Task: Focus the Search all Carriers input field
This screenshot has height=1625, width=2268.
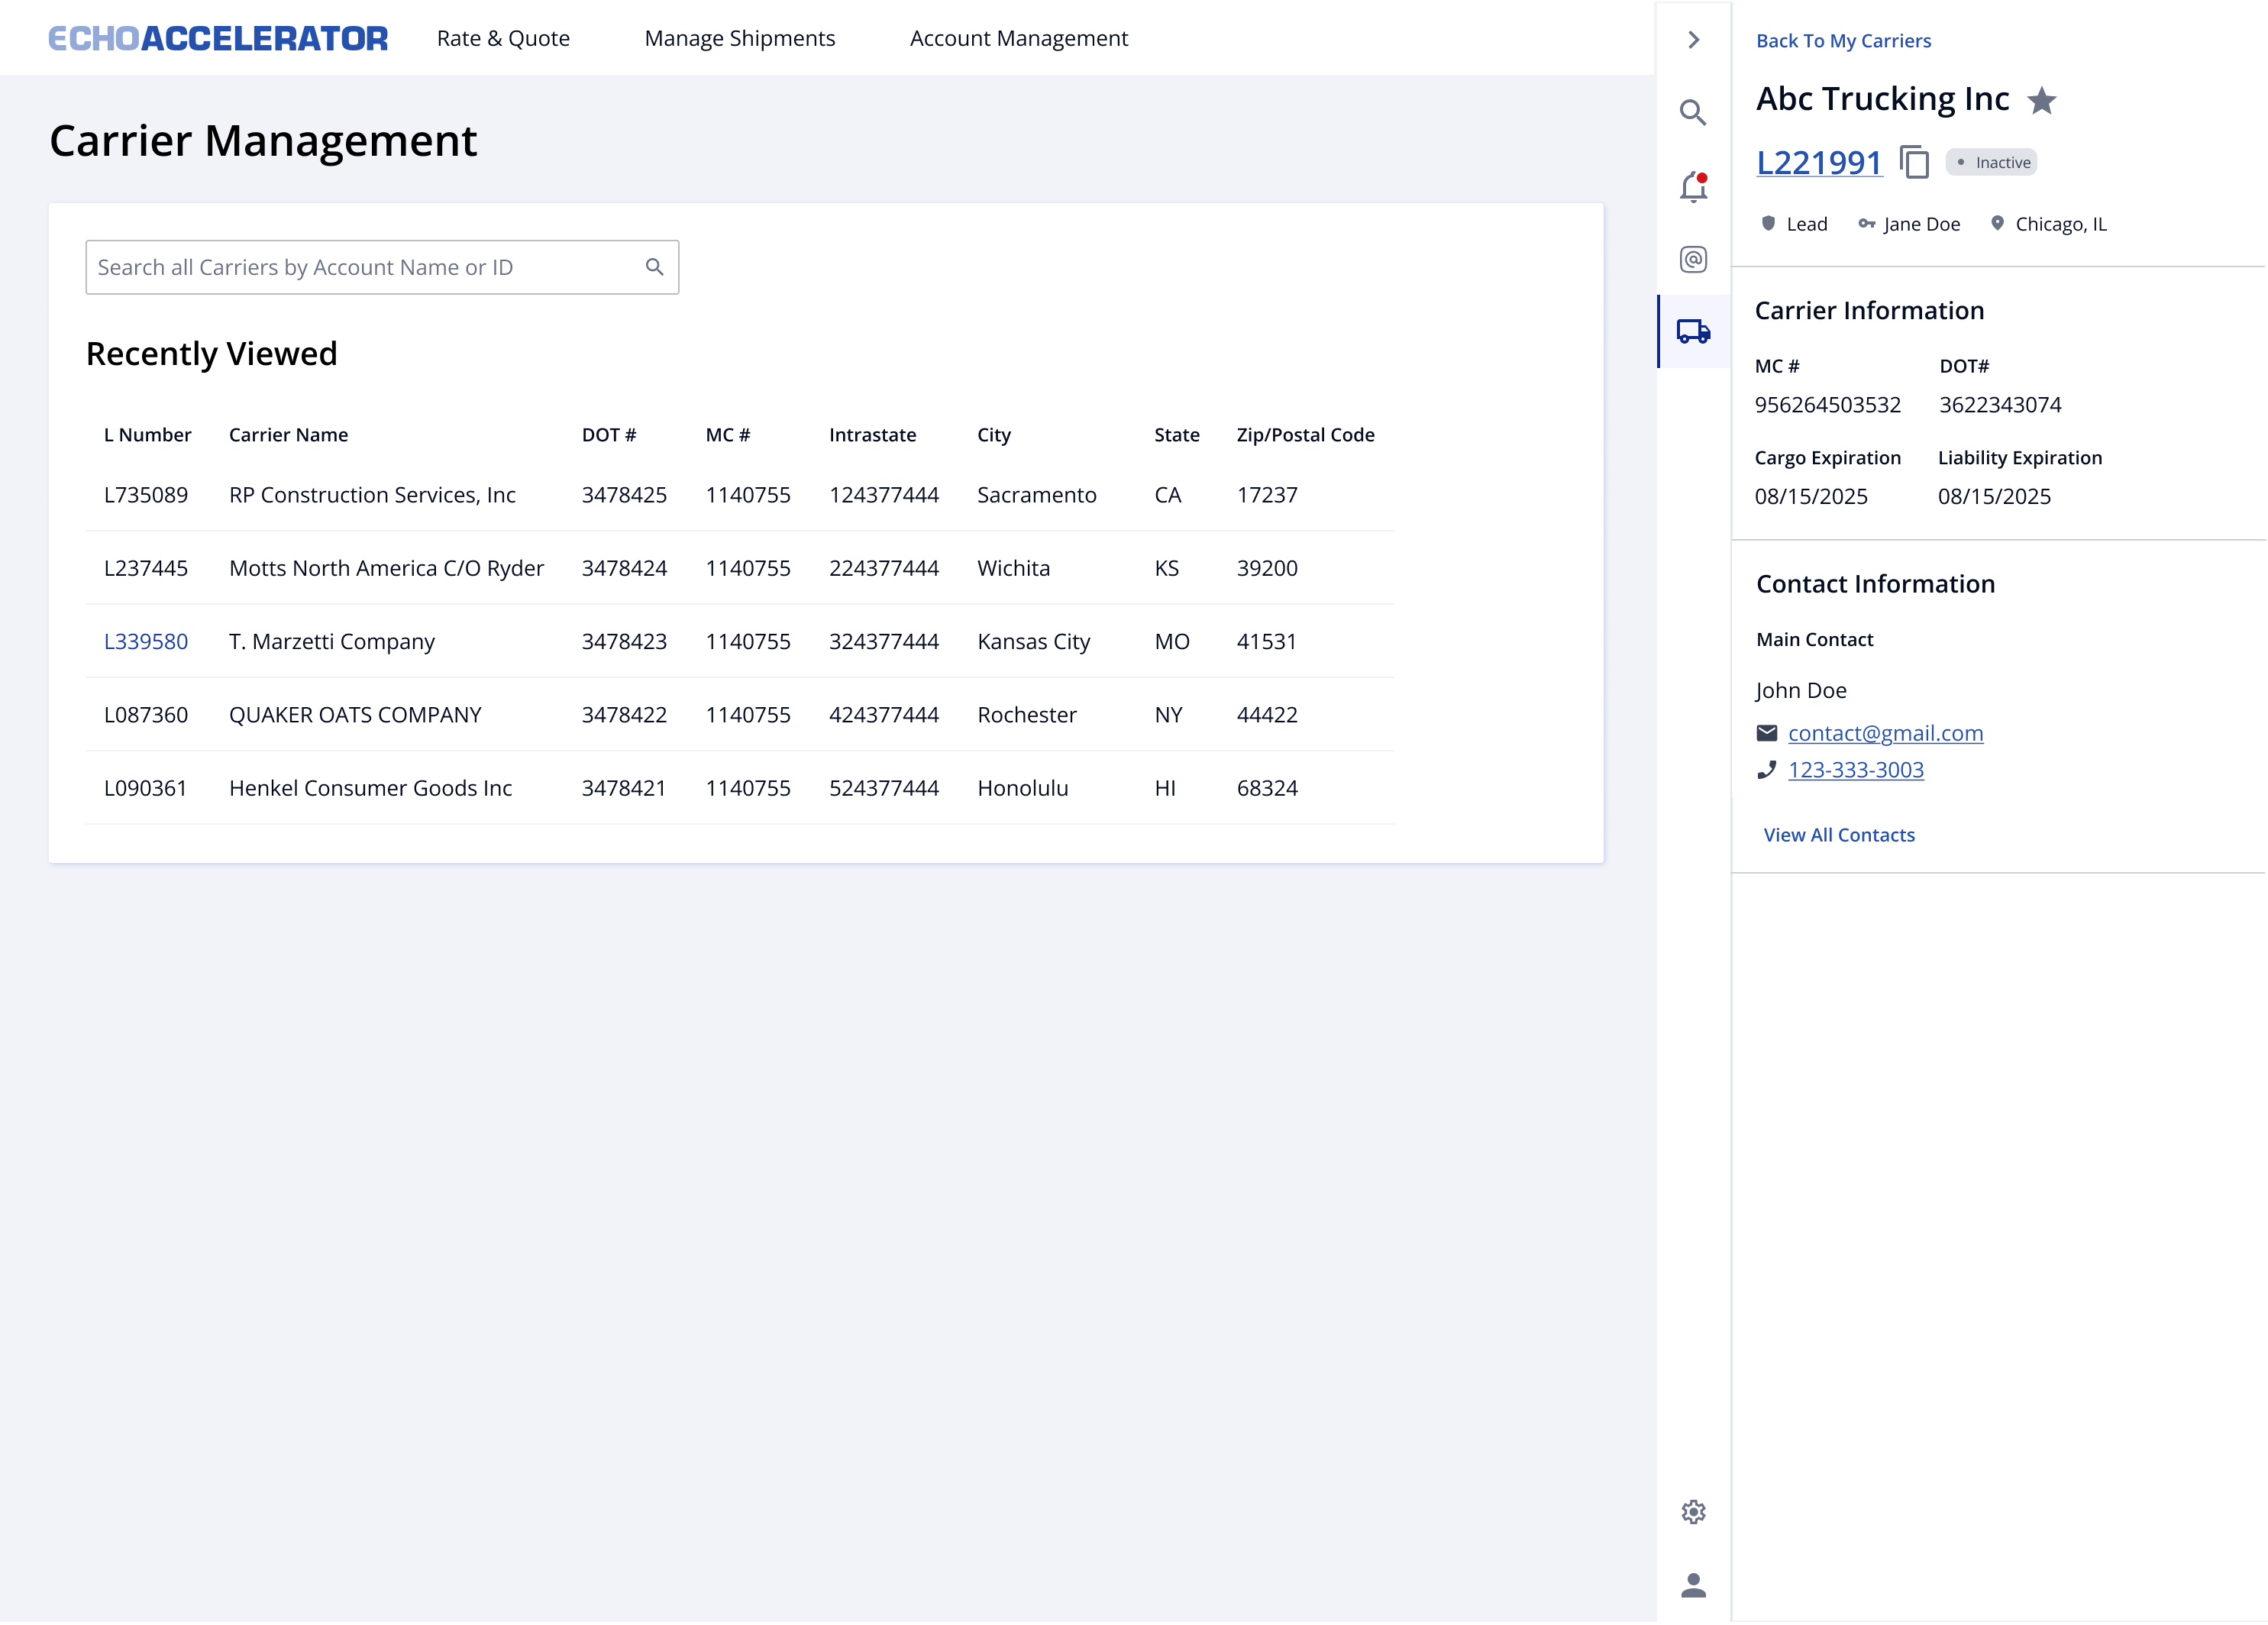Action: [x=382, y=267]
